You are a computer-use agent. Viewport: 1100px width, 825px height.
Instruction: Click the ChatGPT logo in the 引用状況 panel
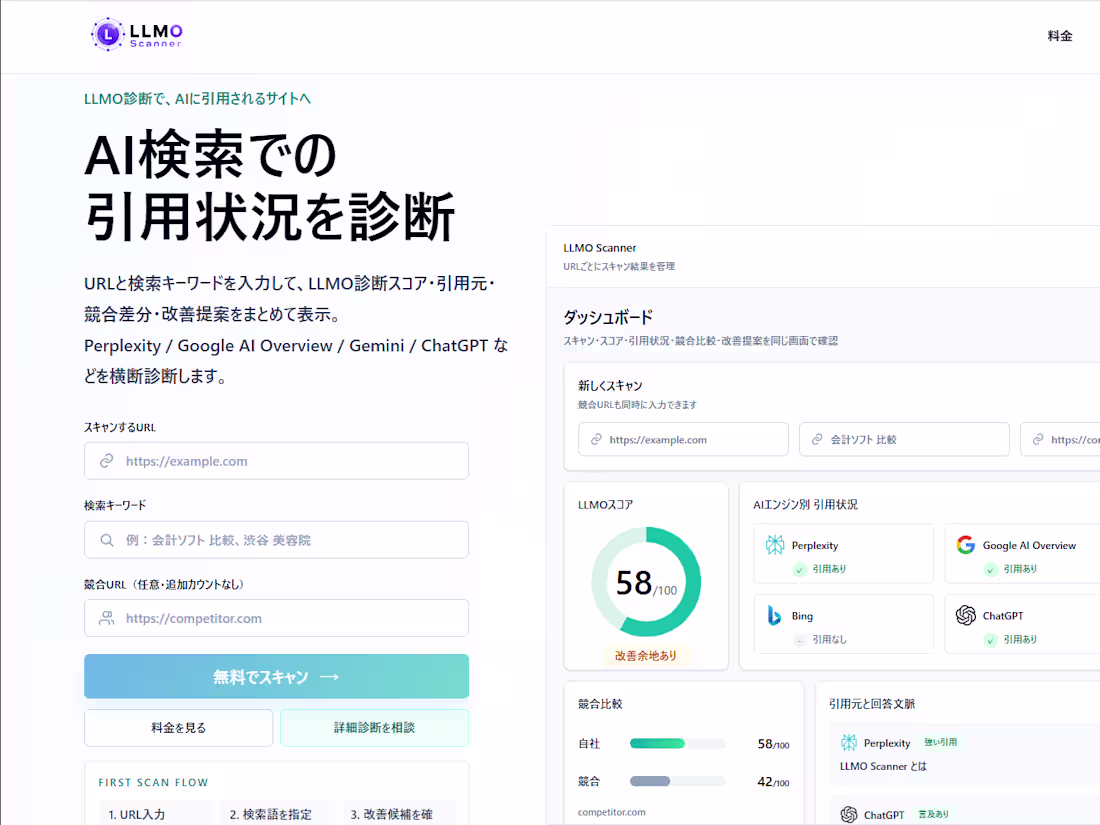click(966, 615)
